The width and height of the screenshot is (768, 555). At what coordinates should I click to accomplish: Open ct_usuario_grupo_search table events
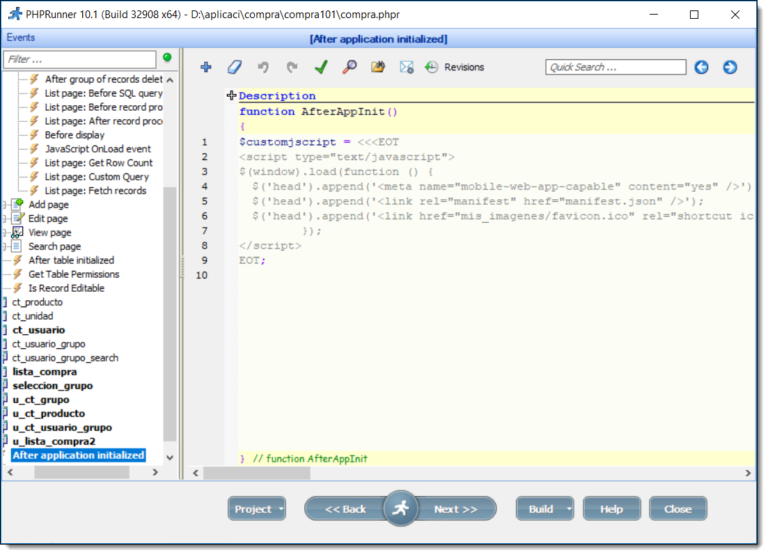pyautogui.click(x=65, y=358)
